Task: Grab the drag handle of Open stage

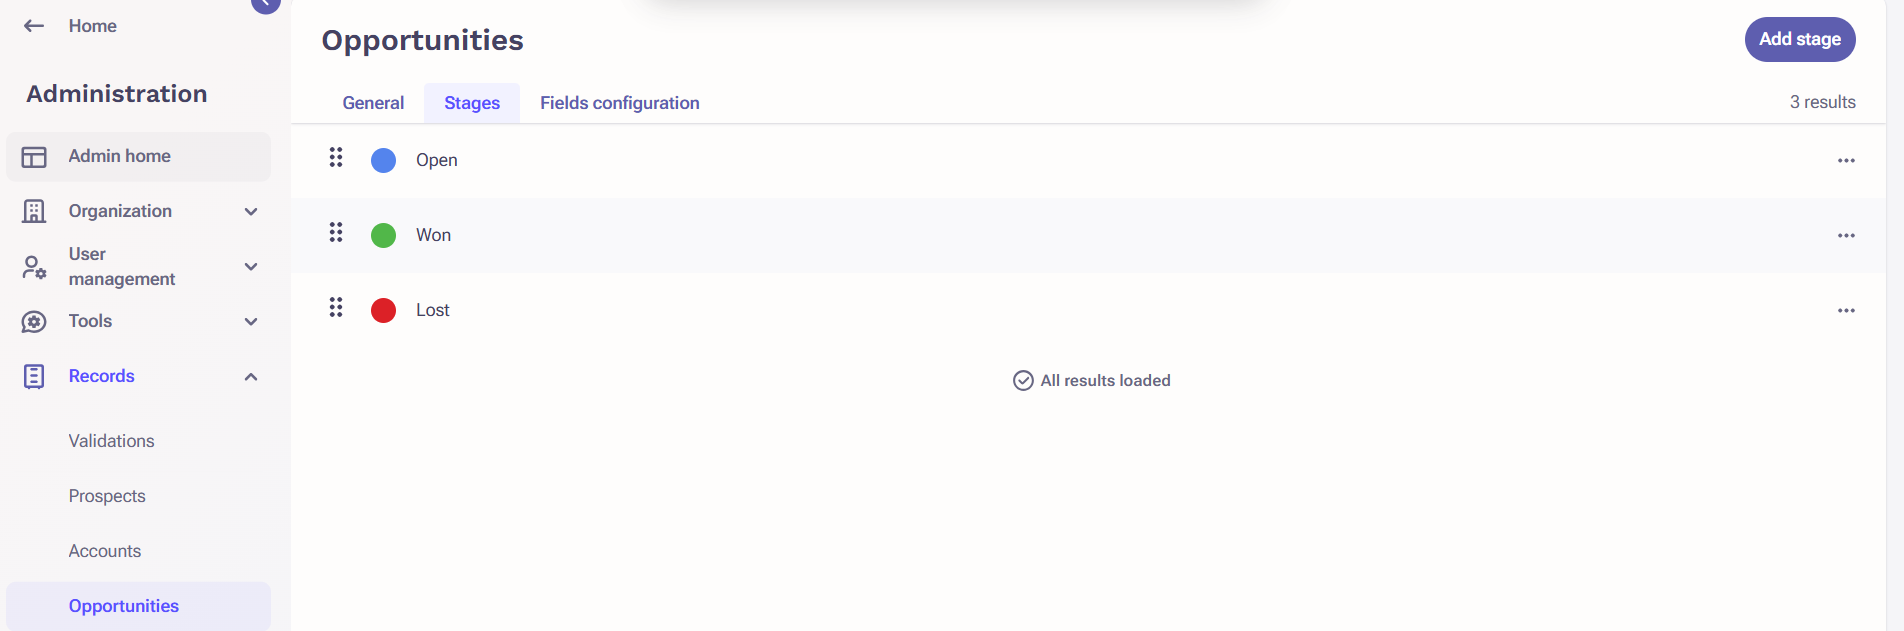Action: click(336, 157)
